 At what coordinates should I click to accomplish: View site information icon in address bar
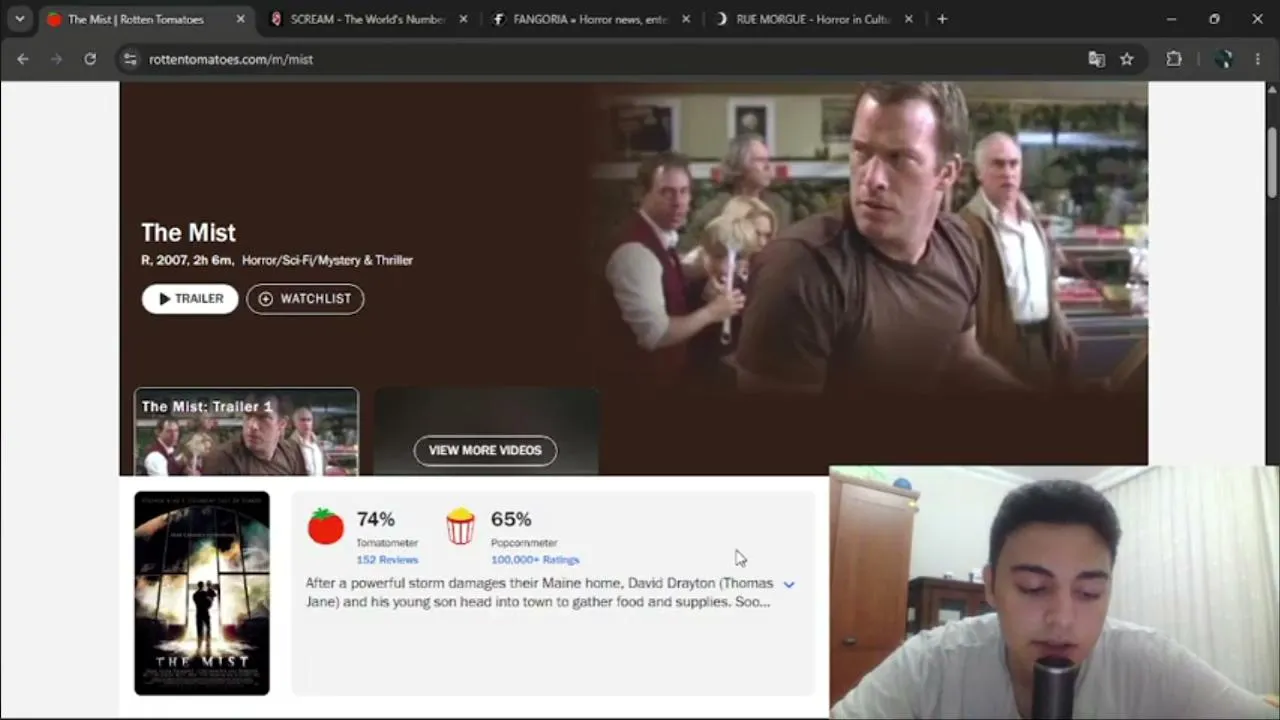130,59
